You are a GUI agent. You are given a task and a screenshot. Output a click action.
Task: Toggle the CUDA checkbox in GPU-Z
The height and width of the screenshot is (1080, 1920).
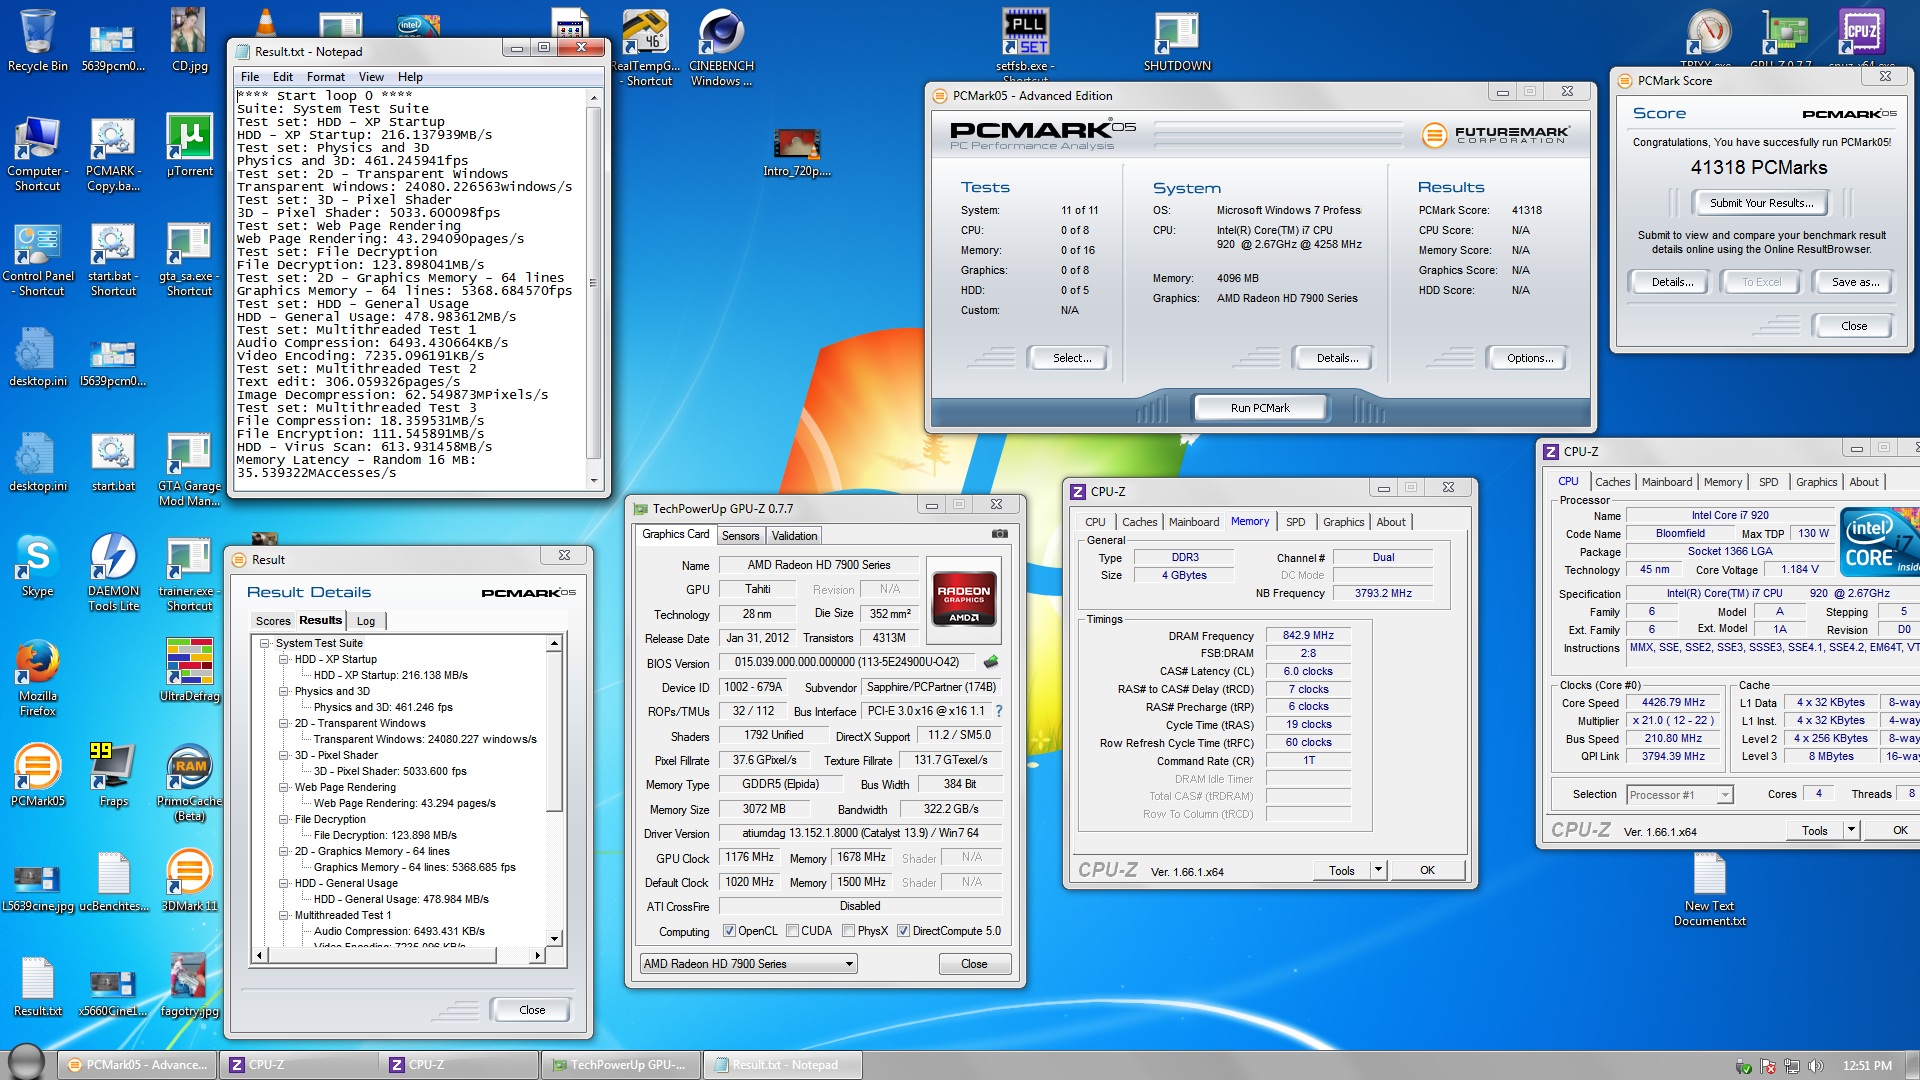click(792, 931)
